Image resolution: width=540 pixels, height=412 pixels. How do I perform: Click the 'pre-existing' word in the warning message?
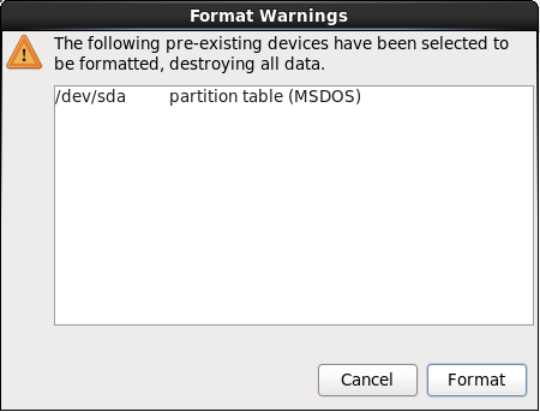(214, 44)
